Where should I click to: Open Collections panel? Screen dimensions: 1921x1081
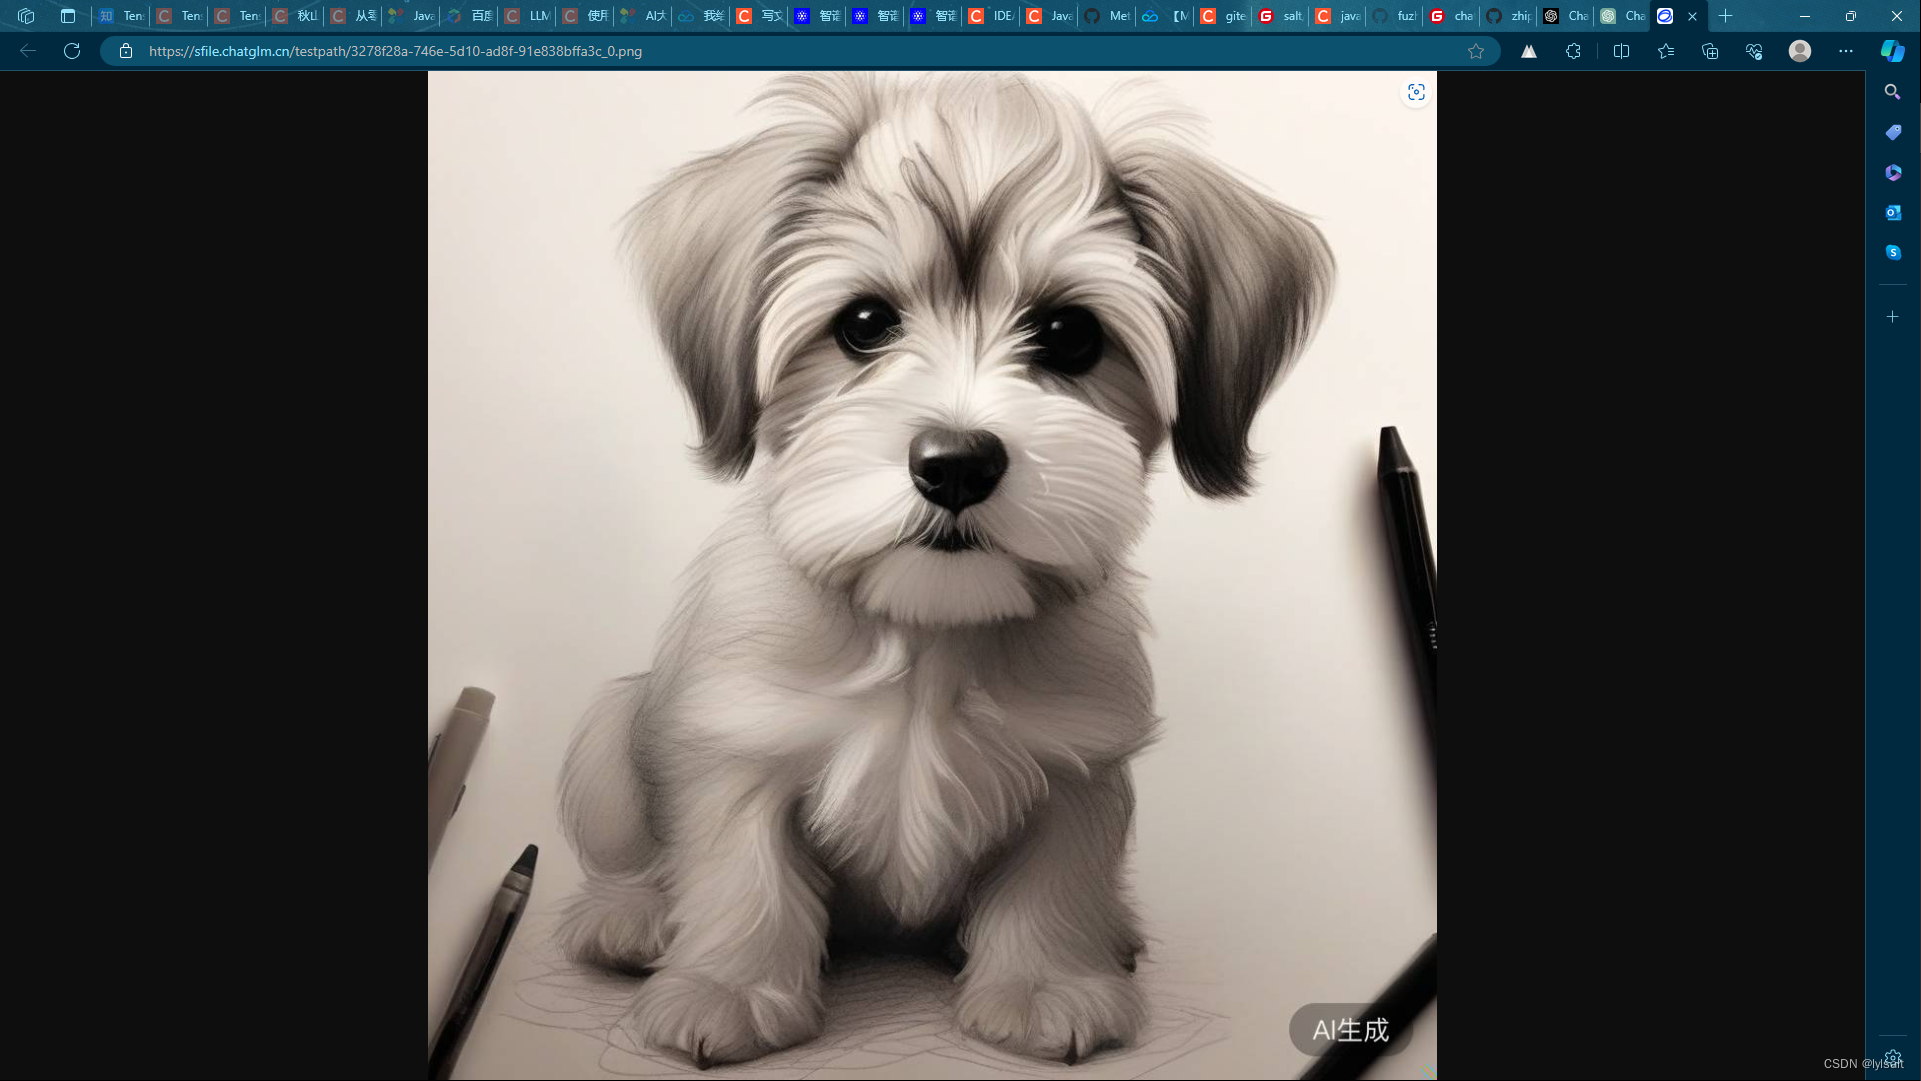[1709, 51]
